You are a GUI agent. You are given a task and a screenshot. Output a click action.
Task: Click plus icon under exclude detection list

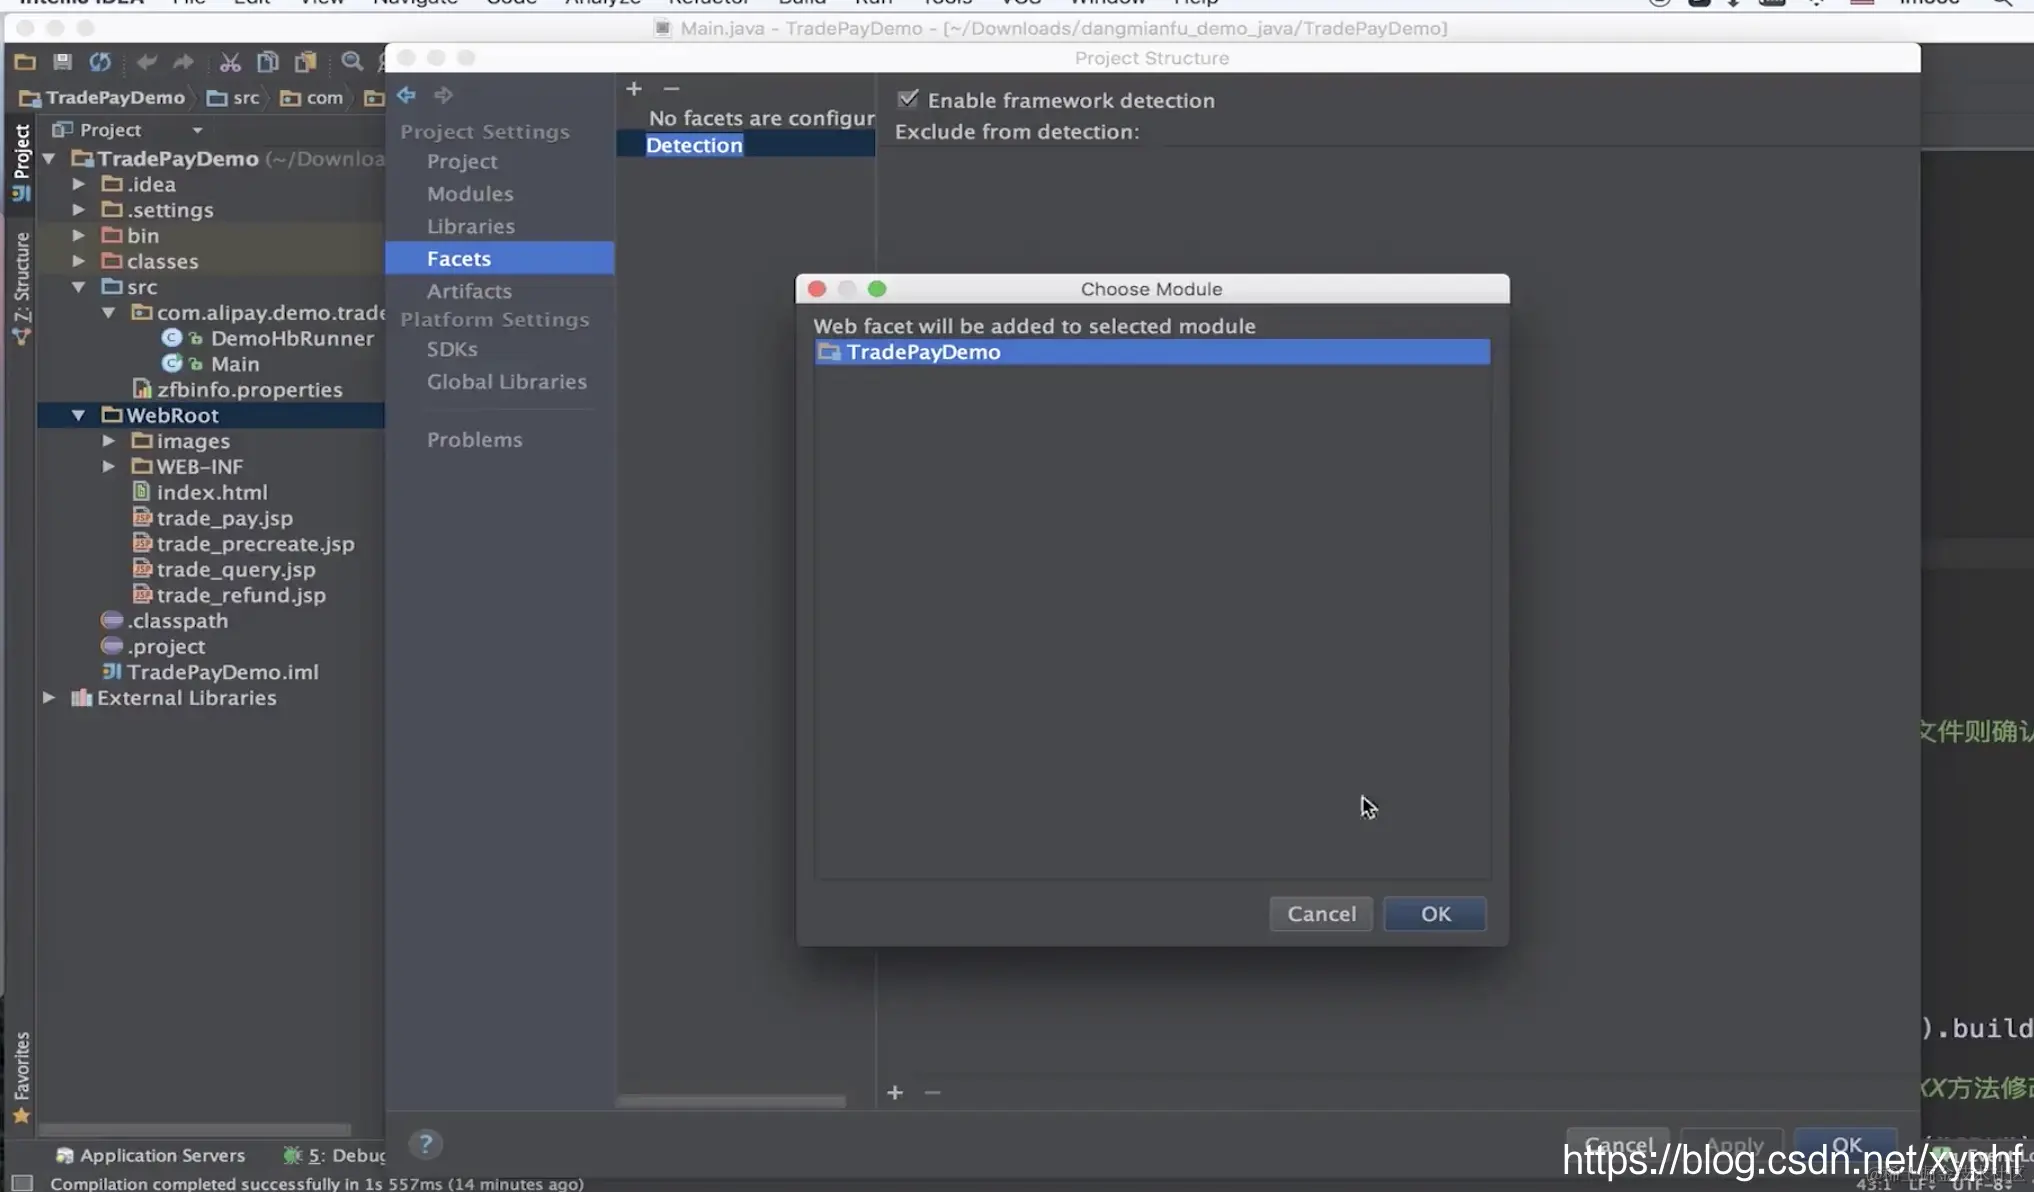pyautogui.click(x=895, y=1092)
